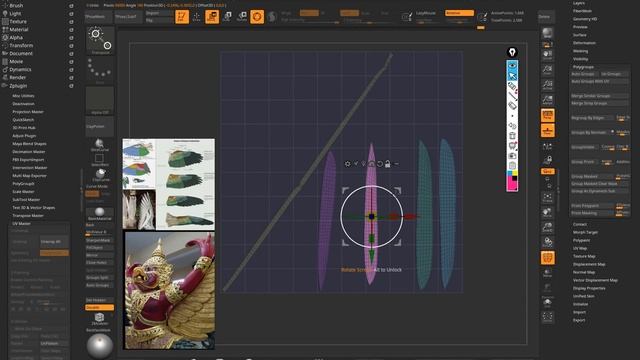Toggle the orange Gizmo 3D circle button
The height and width of the screenshot is (360, 640).
pyautogui.click(x=257, y=17)
